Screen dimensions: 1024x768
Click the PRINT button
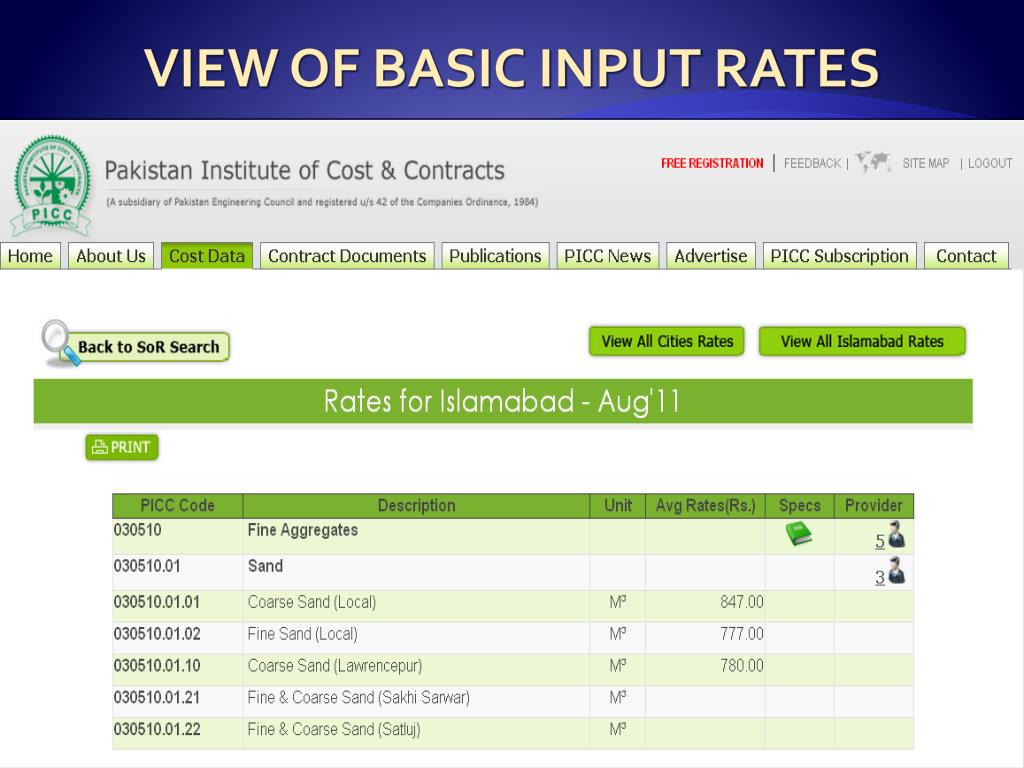click(122, 447)
